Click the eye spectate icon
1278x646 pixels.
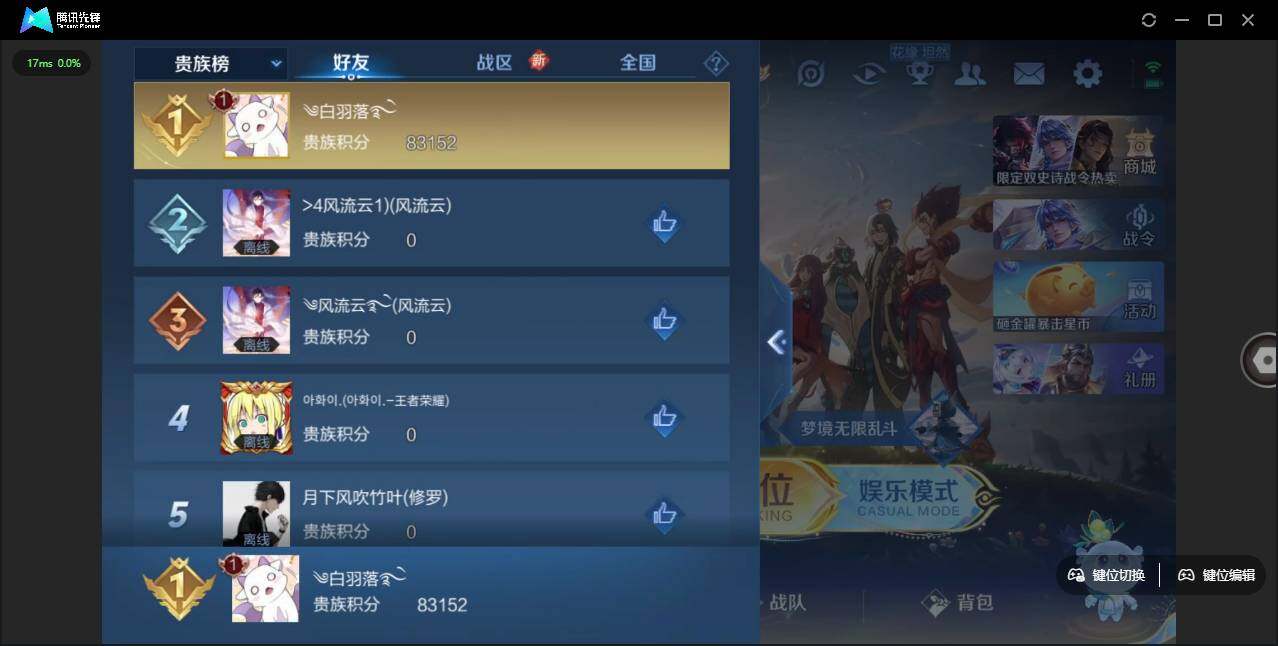click(869, 73)
